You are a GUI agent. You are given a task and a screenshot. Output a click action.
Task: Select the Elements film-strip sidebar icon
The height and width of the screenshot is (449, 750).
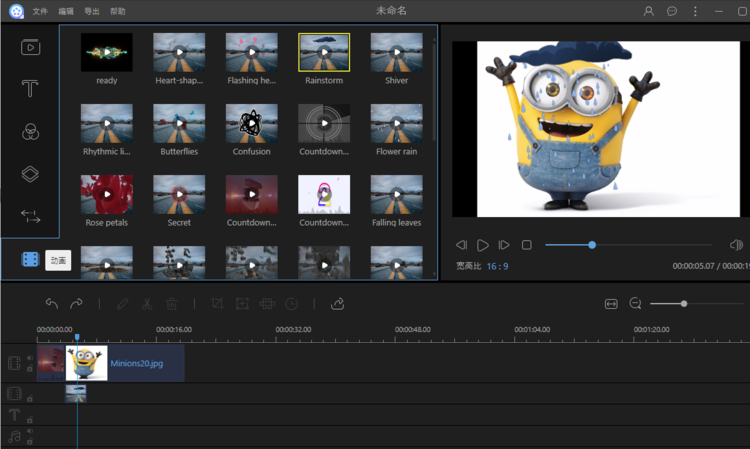(x=30, y=259)
